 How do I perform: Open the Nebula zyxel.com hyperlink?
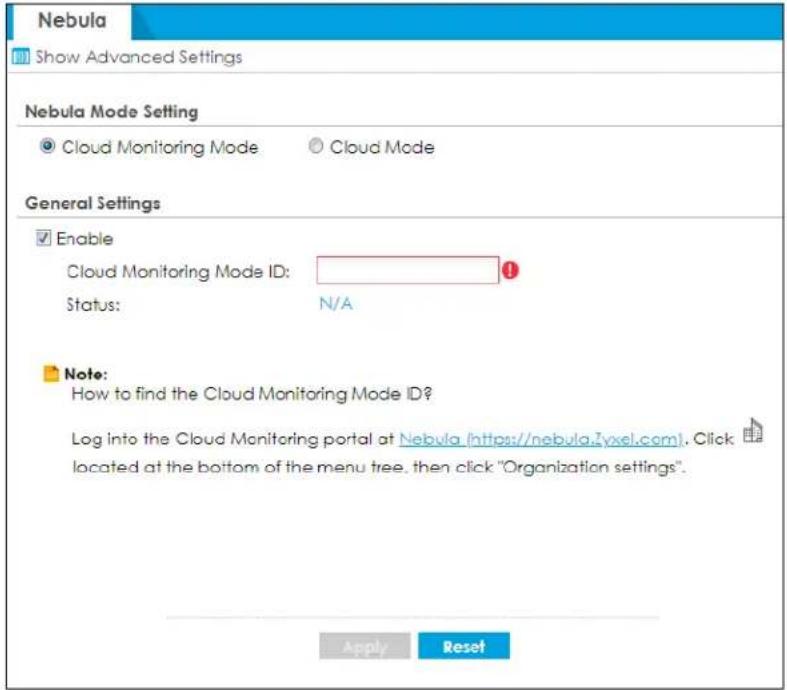tap(541, 440)
